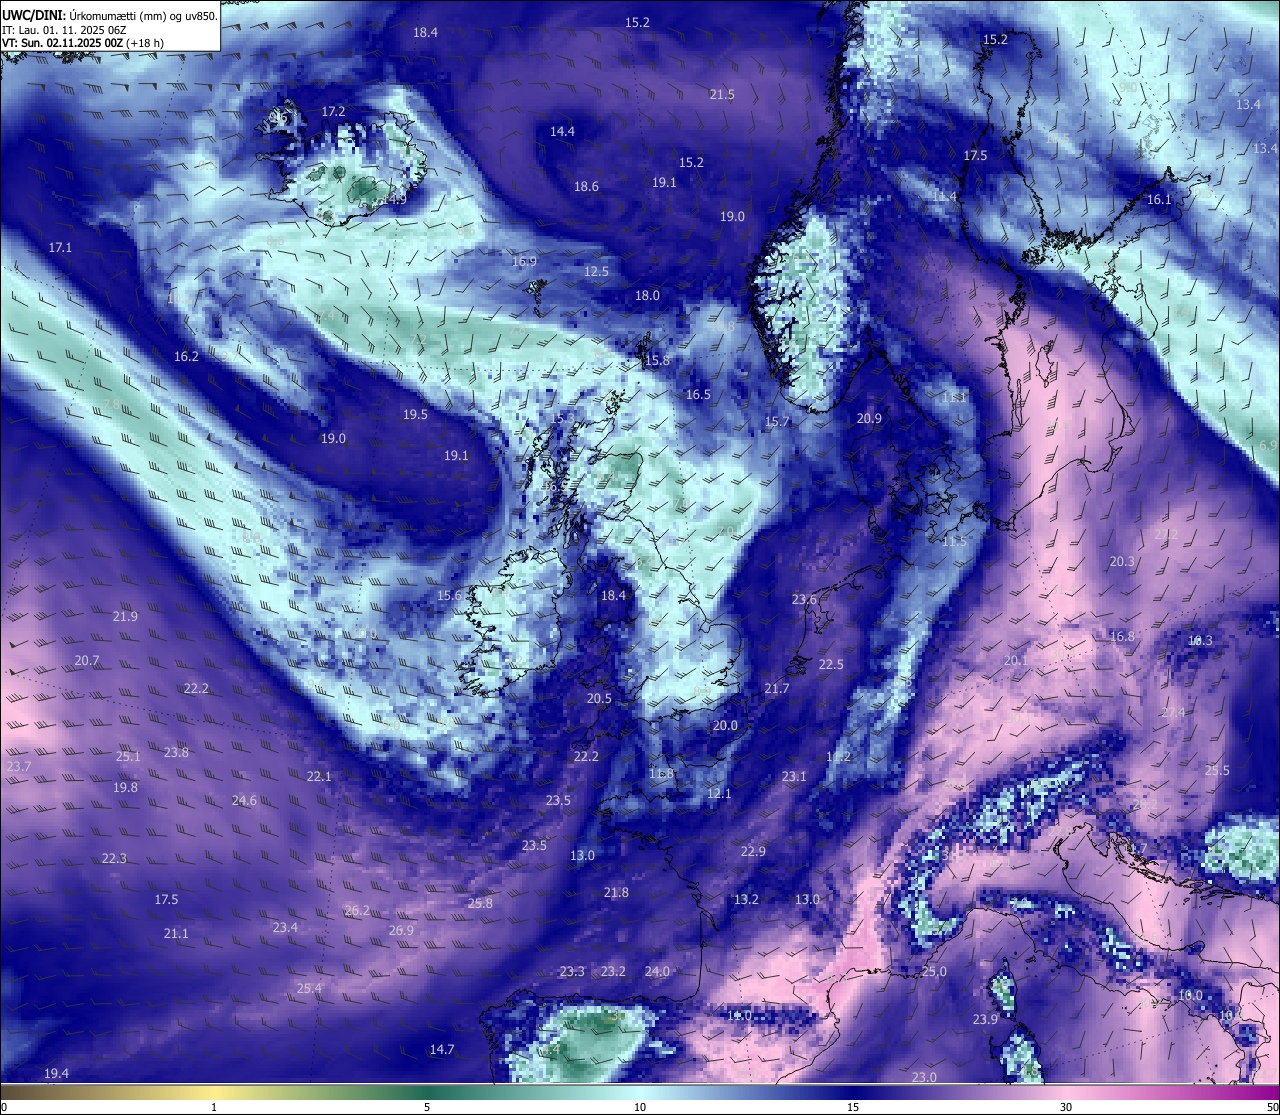This screenshot has width=1280, height=1115.
Task: Click the 13.2 value label
Action: click(746, 899)
